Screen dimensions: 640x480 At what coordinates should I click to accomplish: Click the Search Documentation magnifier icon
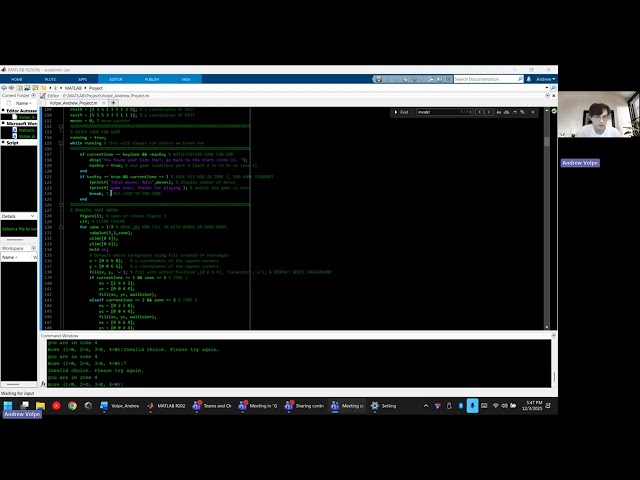pos(520,79)
